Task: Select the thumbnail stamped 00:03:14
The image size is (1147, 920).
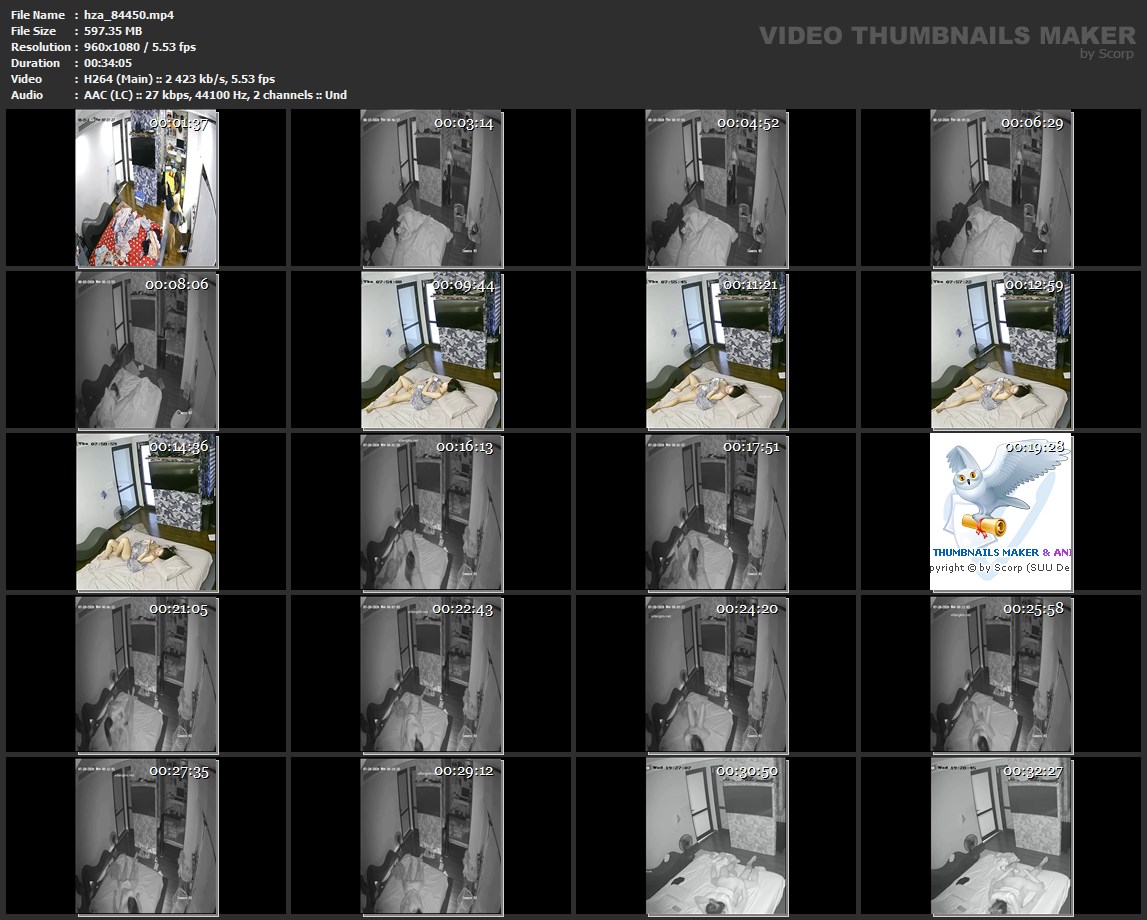Action: pyautogui.click(x=431, y=188)
